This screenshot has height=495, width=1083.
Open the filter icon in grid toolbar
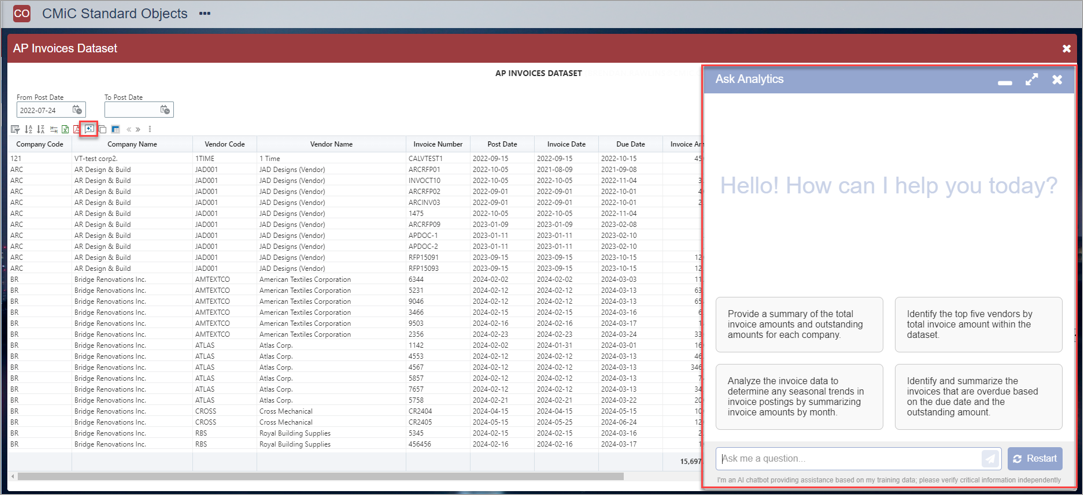tap(16, 128)
